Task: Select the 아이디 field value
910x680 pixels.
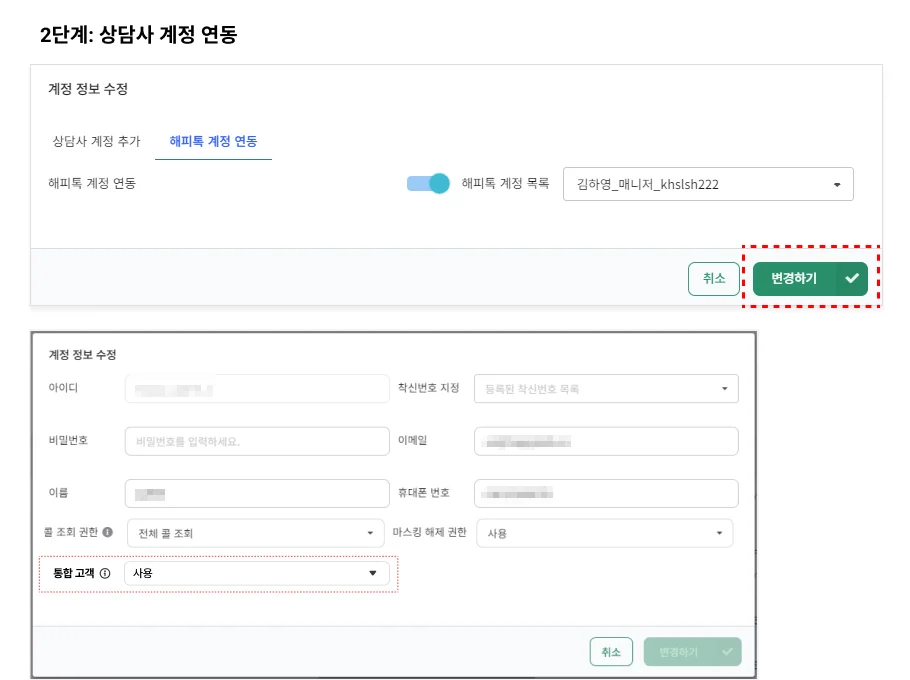Action: point(255,388)
